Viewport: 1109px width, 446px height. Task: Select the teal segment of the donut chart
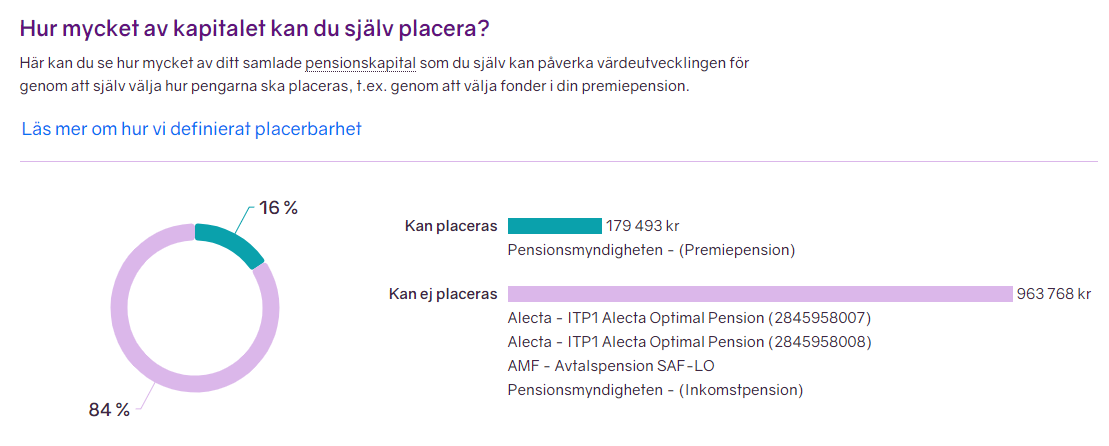pyautogui.click(x=233, y=242)
